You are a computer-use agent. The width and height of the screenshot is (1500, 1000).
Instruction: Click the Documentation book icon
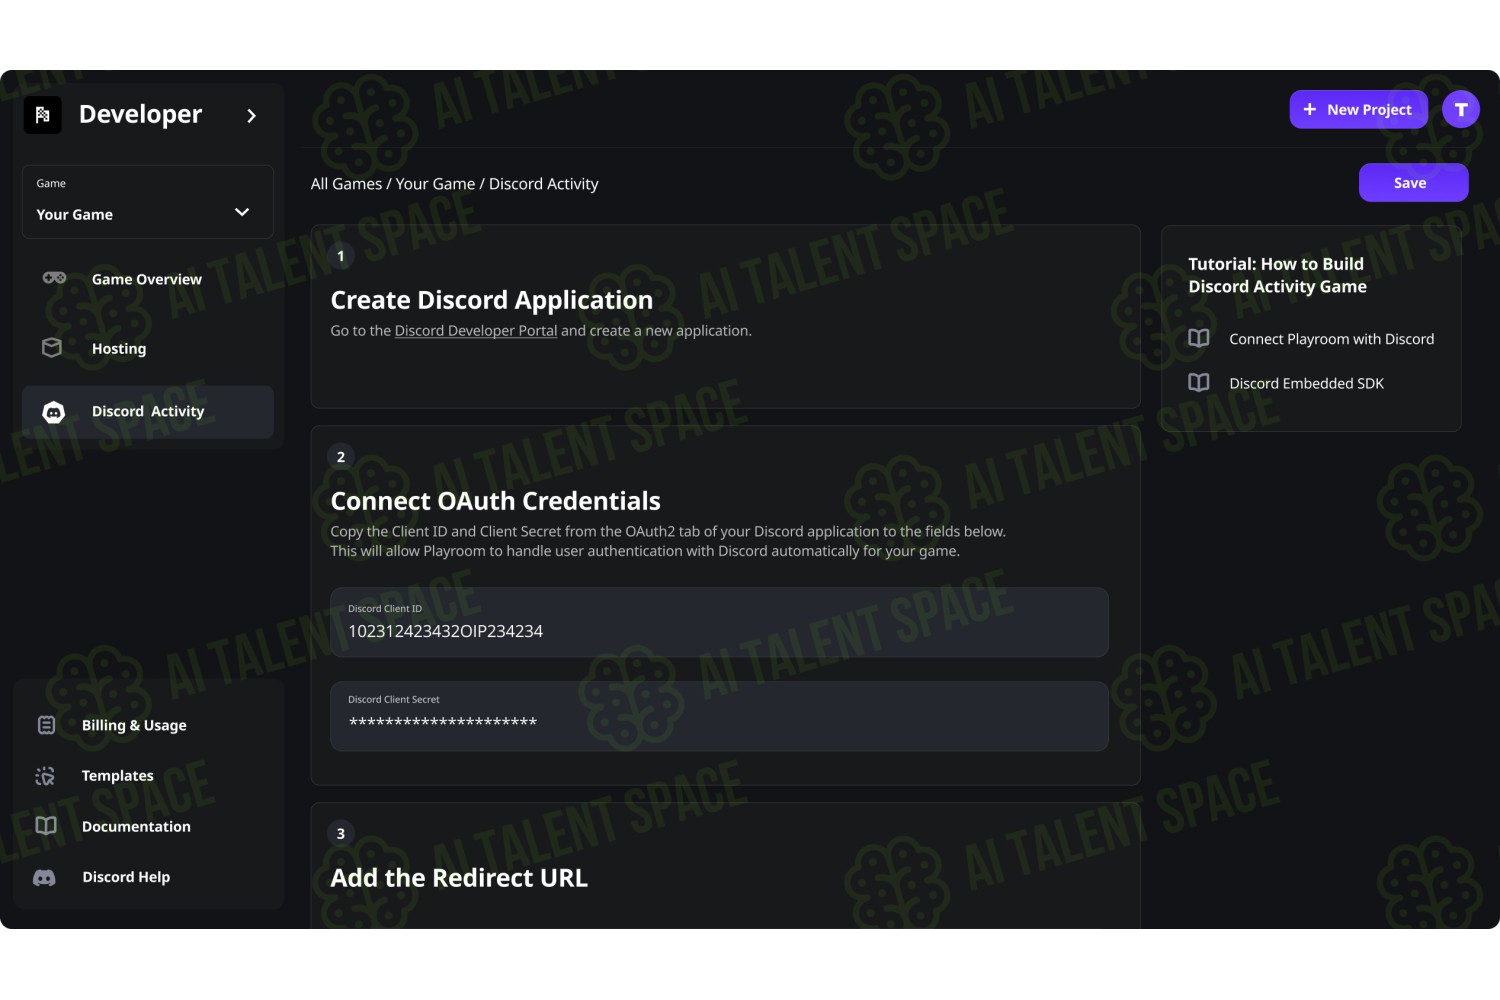[46, 826]
